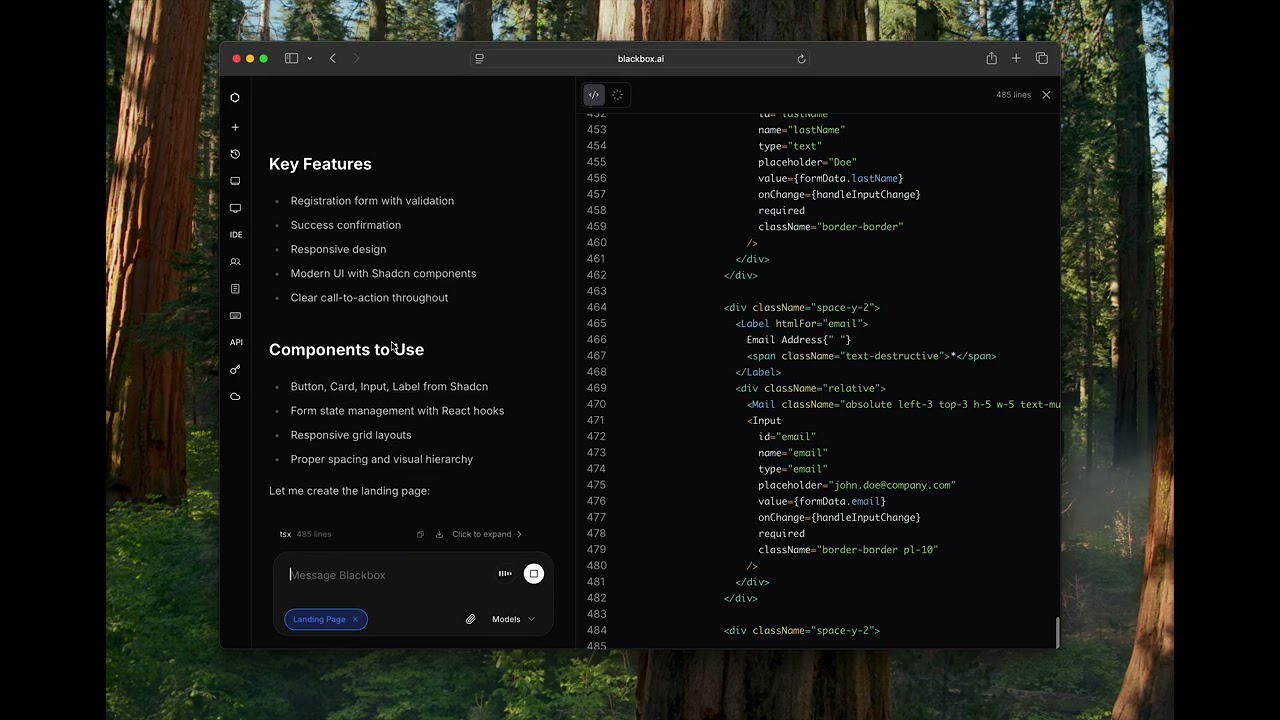Click line 470 Mail className code

pyautogui.click(x=903, y=404)
